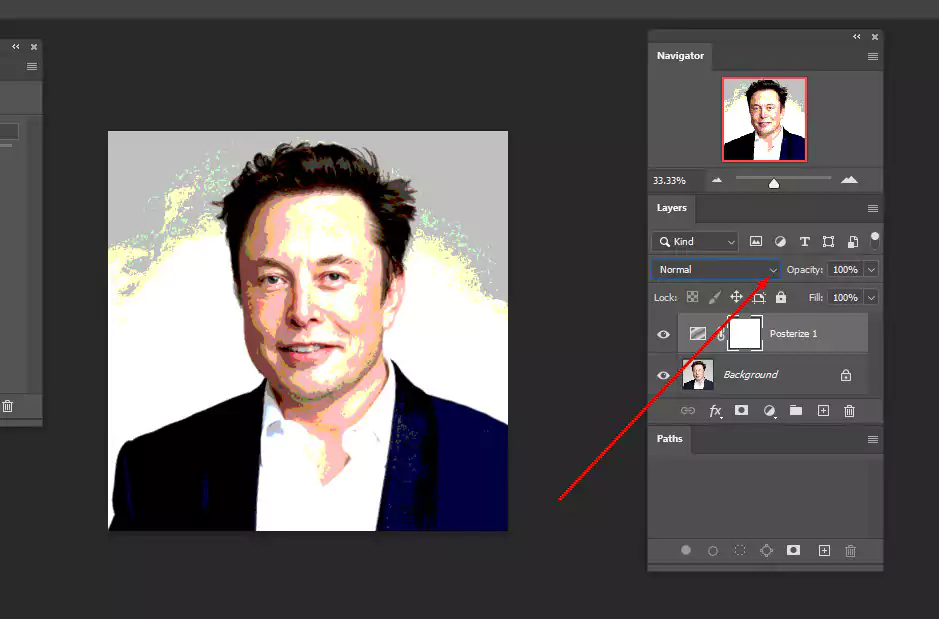The height and width of the screenshot is (619, 939).
Task: Collapse the left panel with double arrows
Action: pyautogui.click(x=16, y=46)
